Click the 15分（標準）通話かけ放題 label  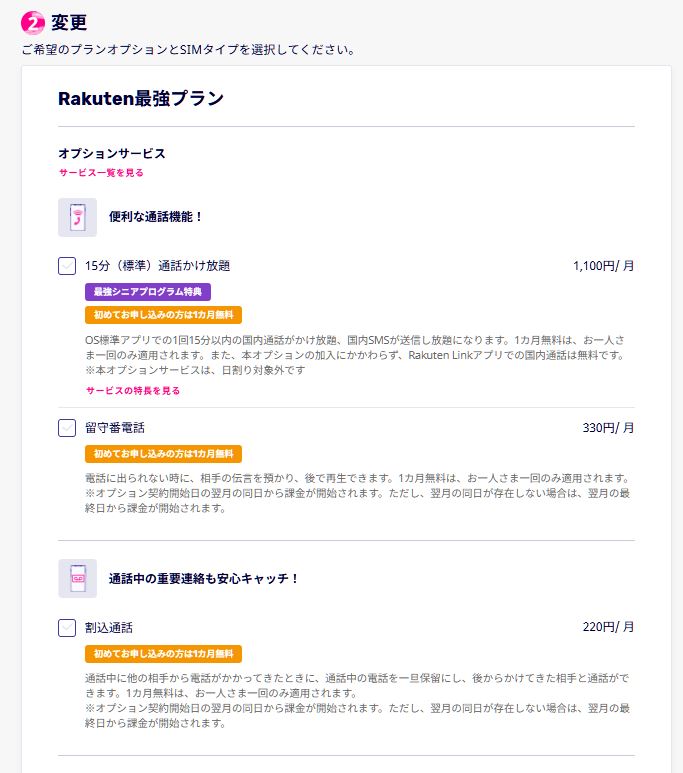point(157,266)
